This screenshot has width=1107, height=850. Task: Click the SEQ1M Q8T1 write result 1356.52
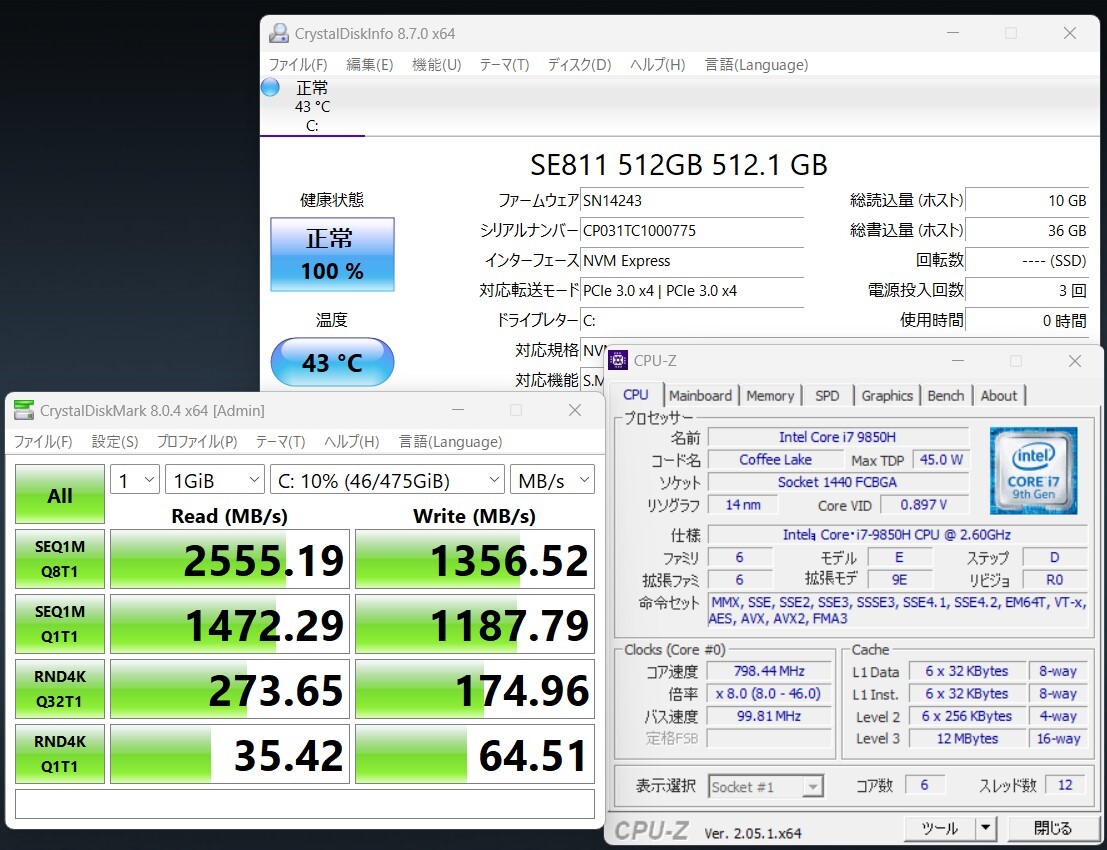(474, 559)
